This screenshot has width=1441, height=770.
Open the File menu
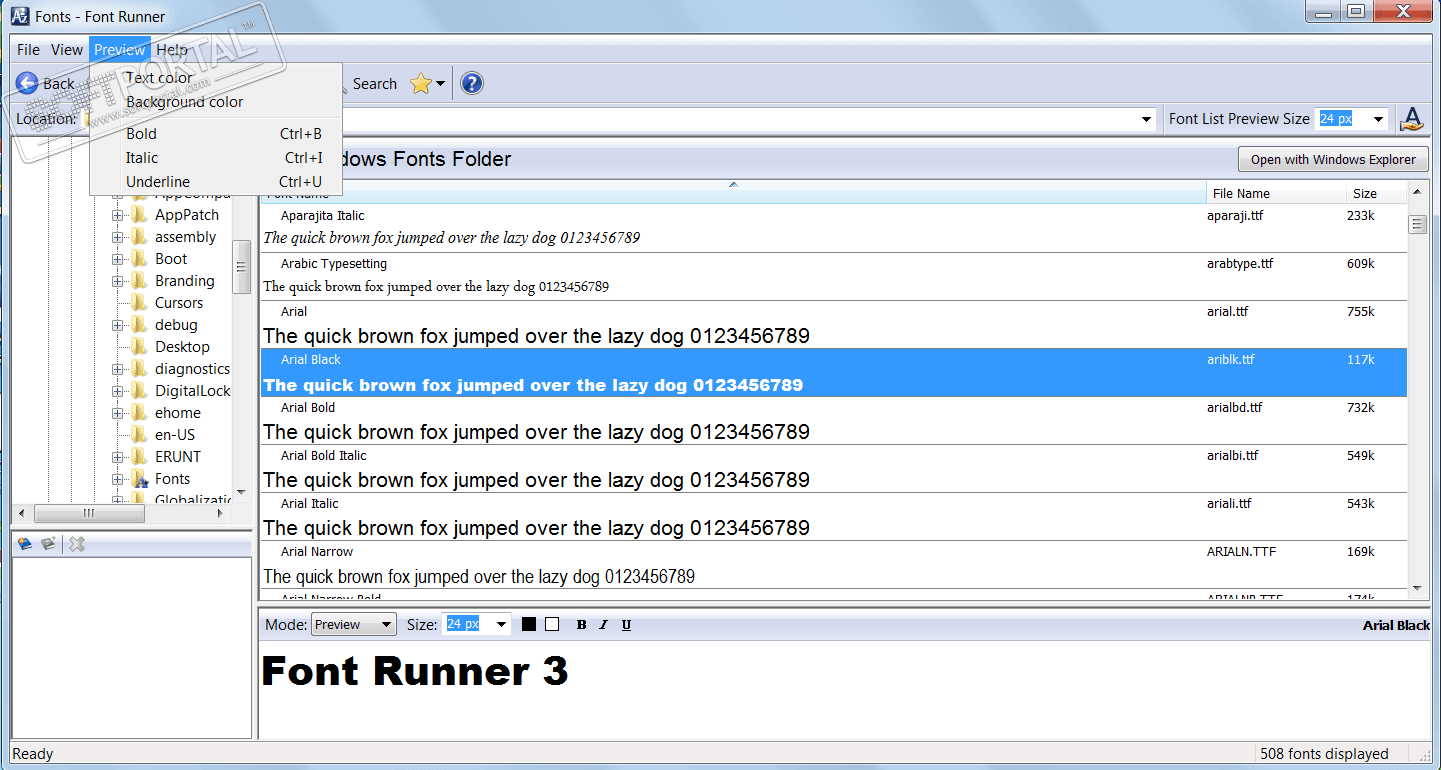[28, 49]
